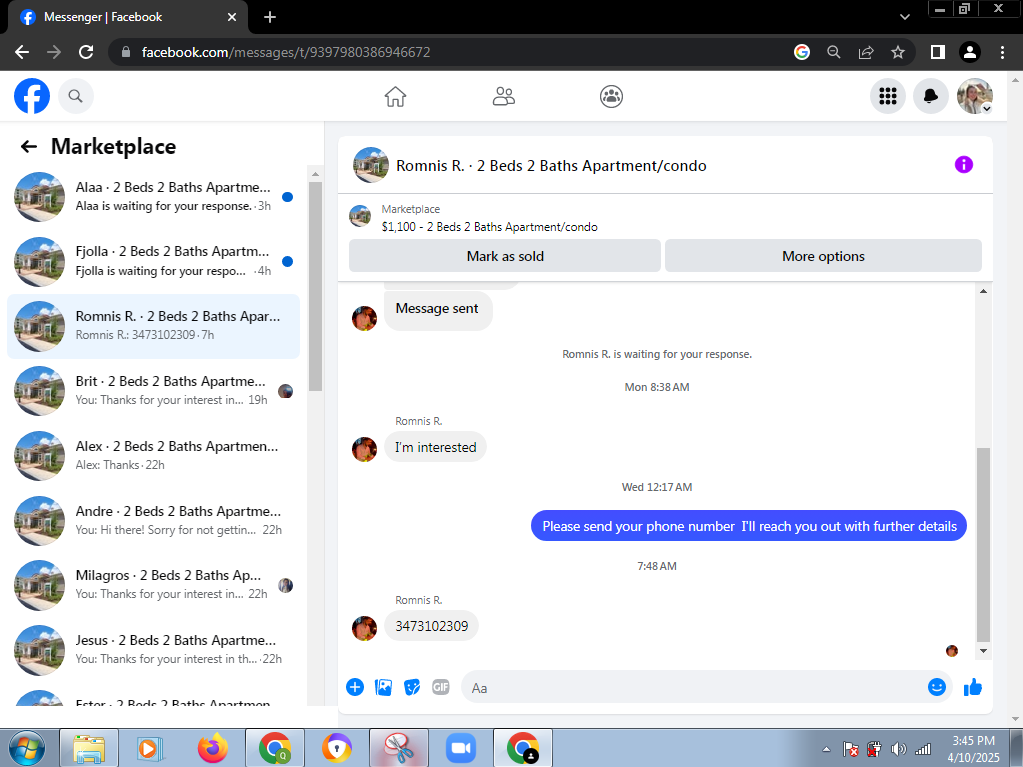Viewport: 1023px width, 767px height.
Task: Click the chat scrollbar up arrow
Action: (983, 291)
